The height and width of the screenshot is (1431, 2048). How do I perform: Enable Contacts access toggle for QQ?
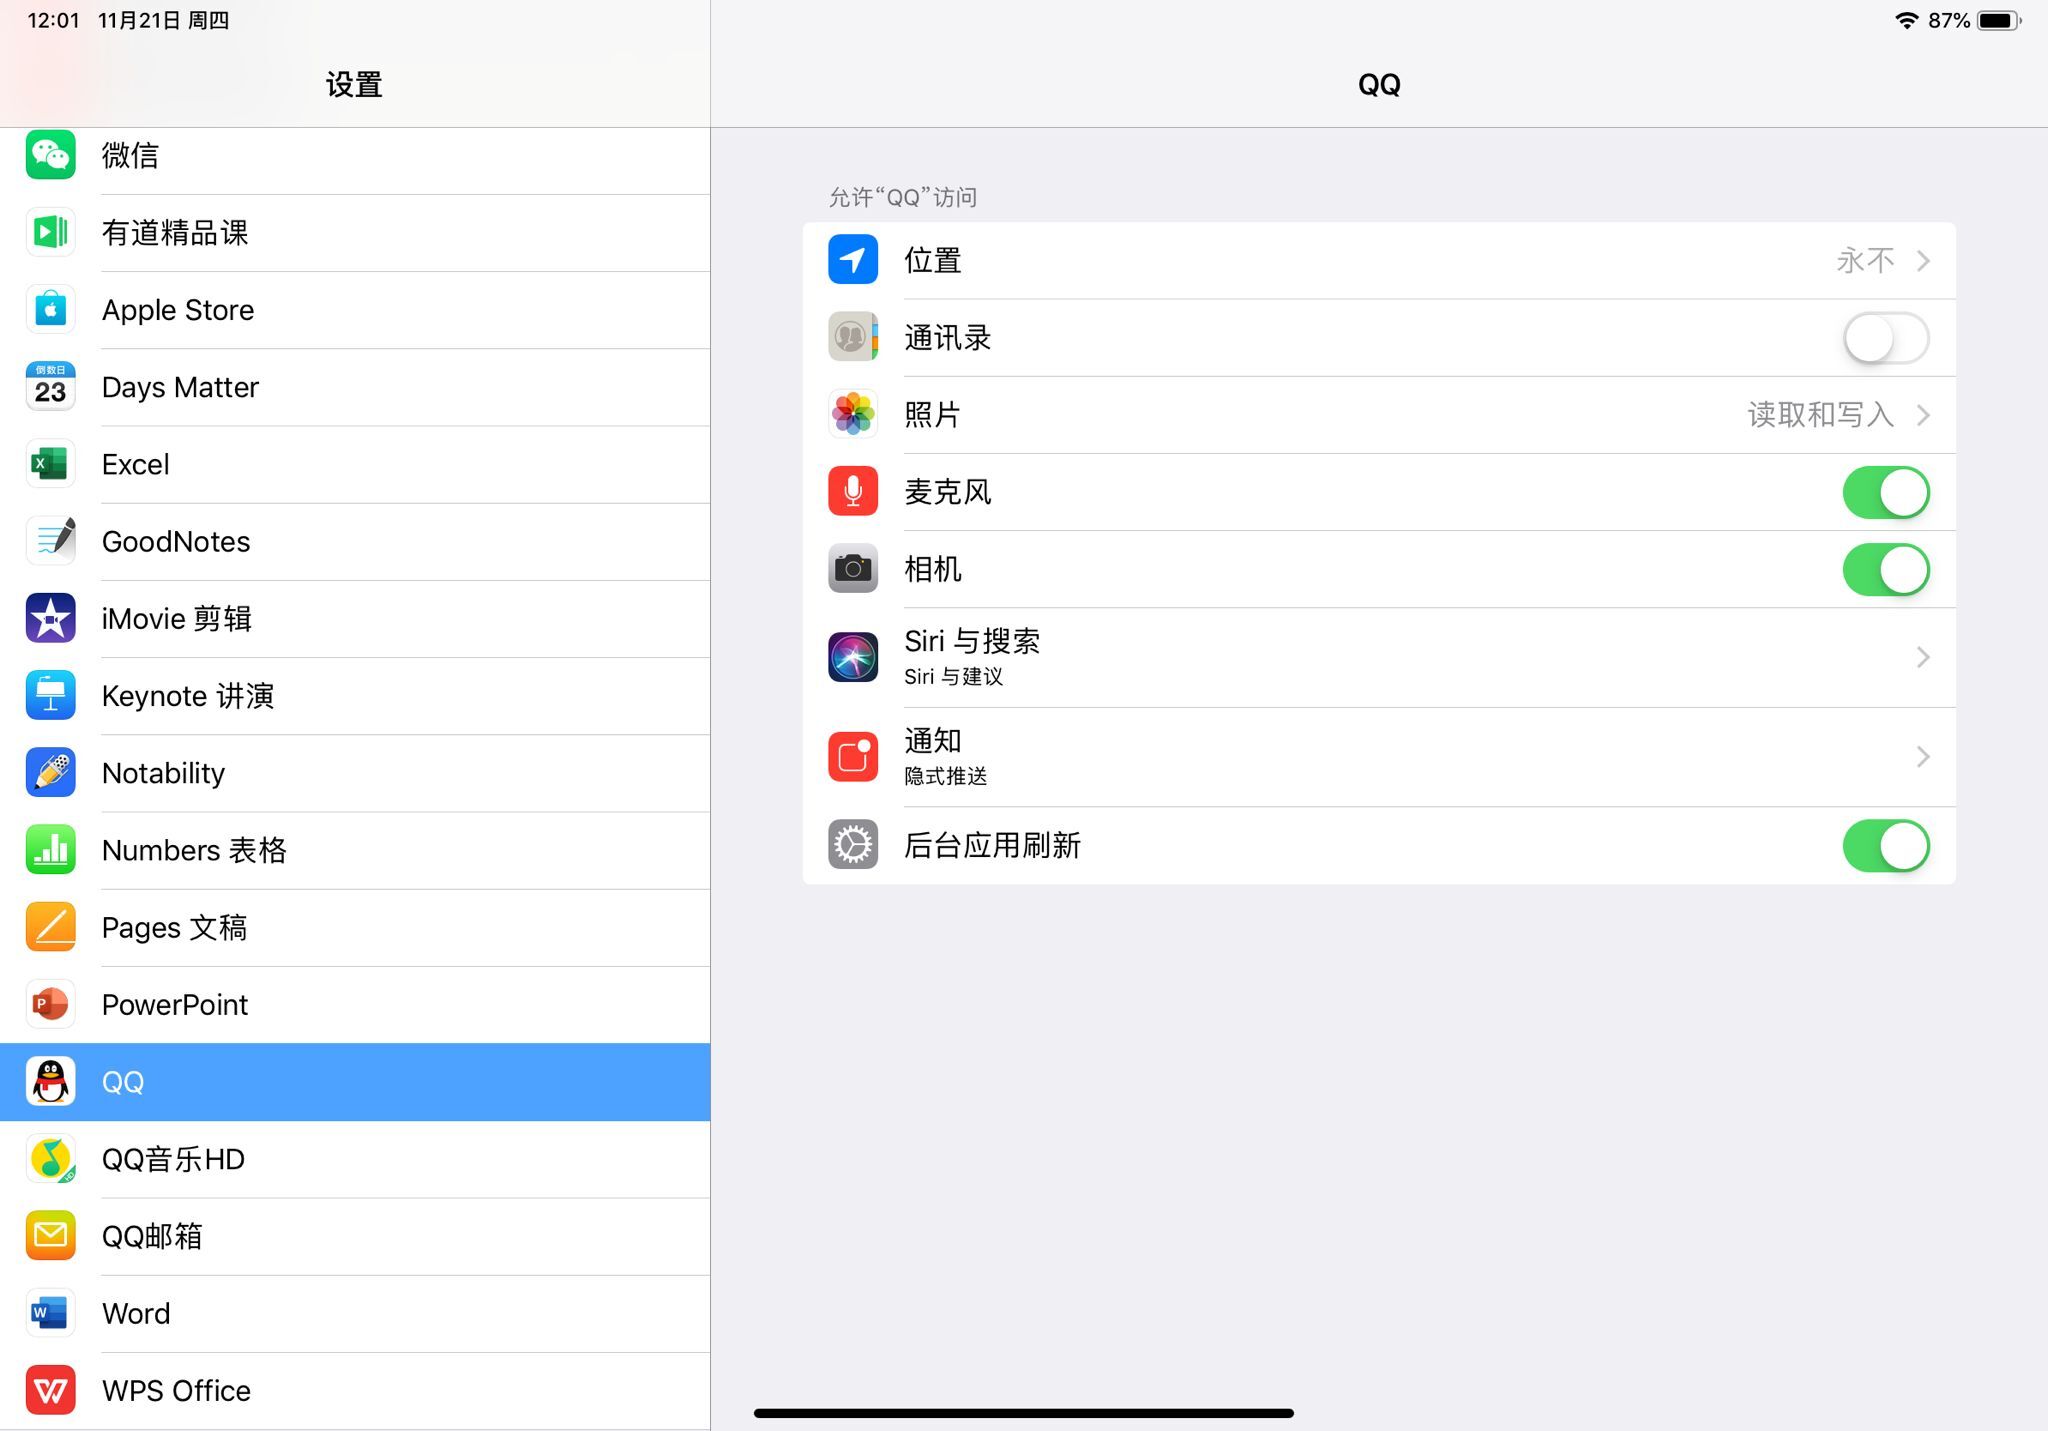pyautogui.click(x=1884, y=338)
